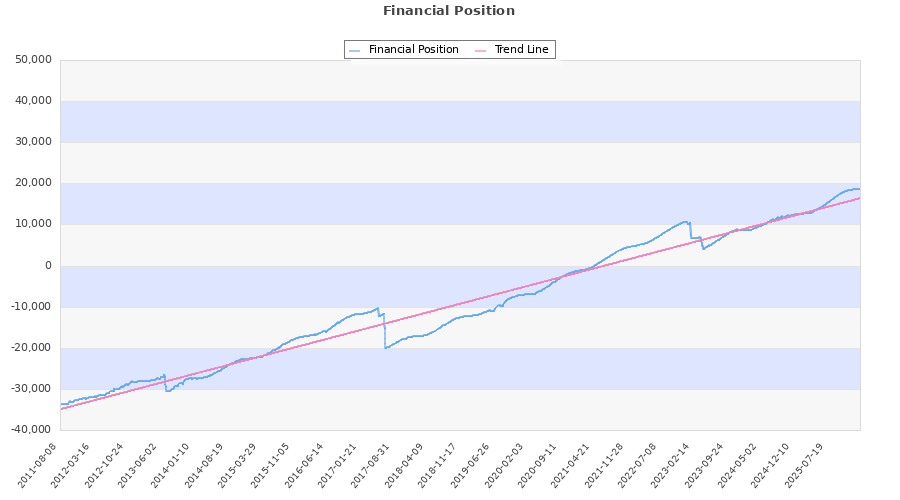Click the 50,000 y-axis label
900x500 pixels.
click(34, 60)
